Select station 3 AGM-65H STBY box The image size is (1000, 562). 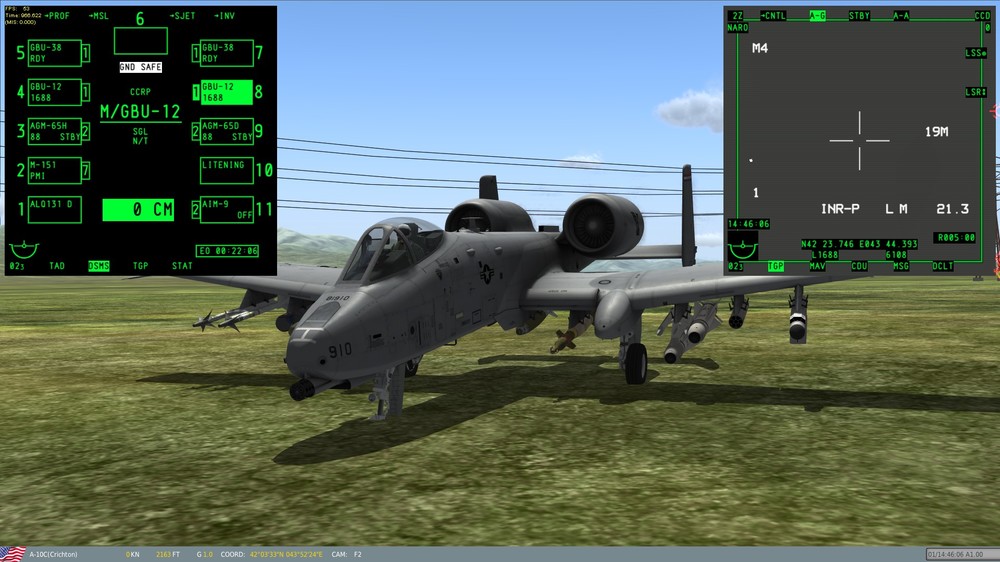click(x=55, y=131)
